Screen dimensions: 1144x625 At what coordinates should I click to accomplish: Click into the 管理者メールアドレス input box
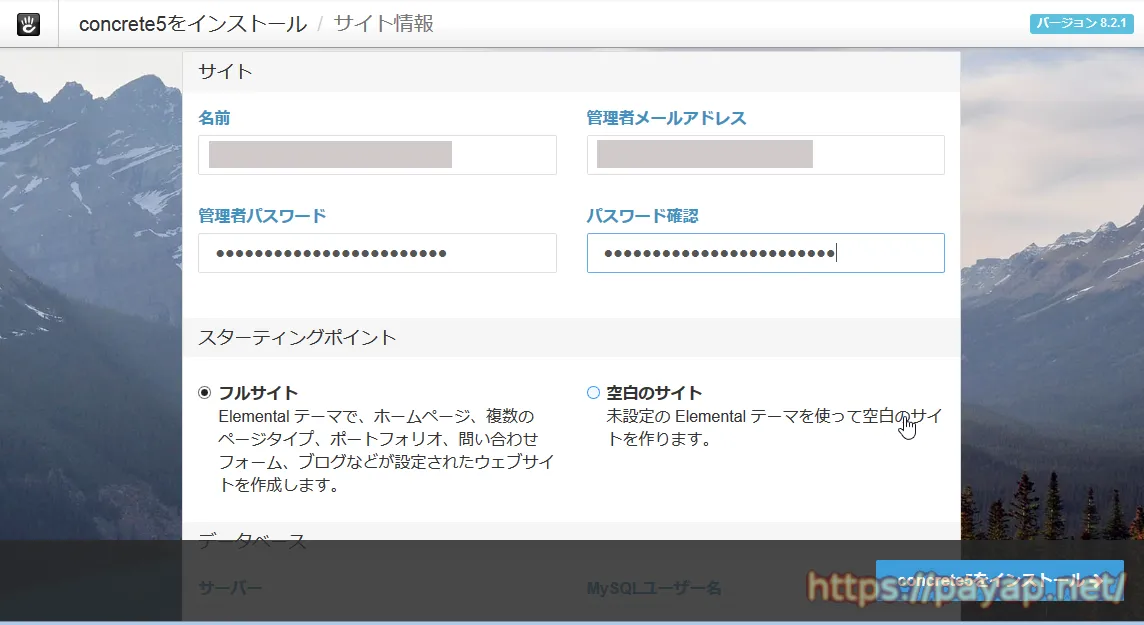[x=765, y=155]
